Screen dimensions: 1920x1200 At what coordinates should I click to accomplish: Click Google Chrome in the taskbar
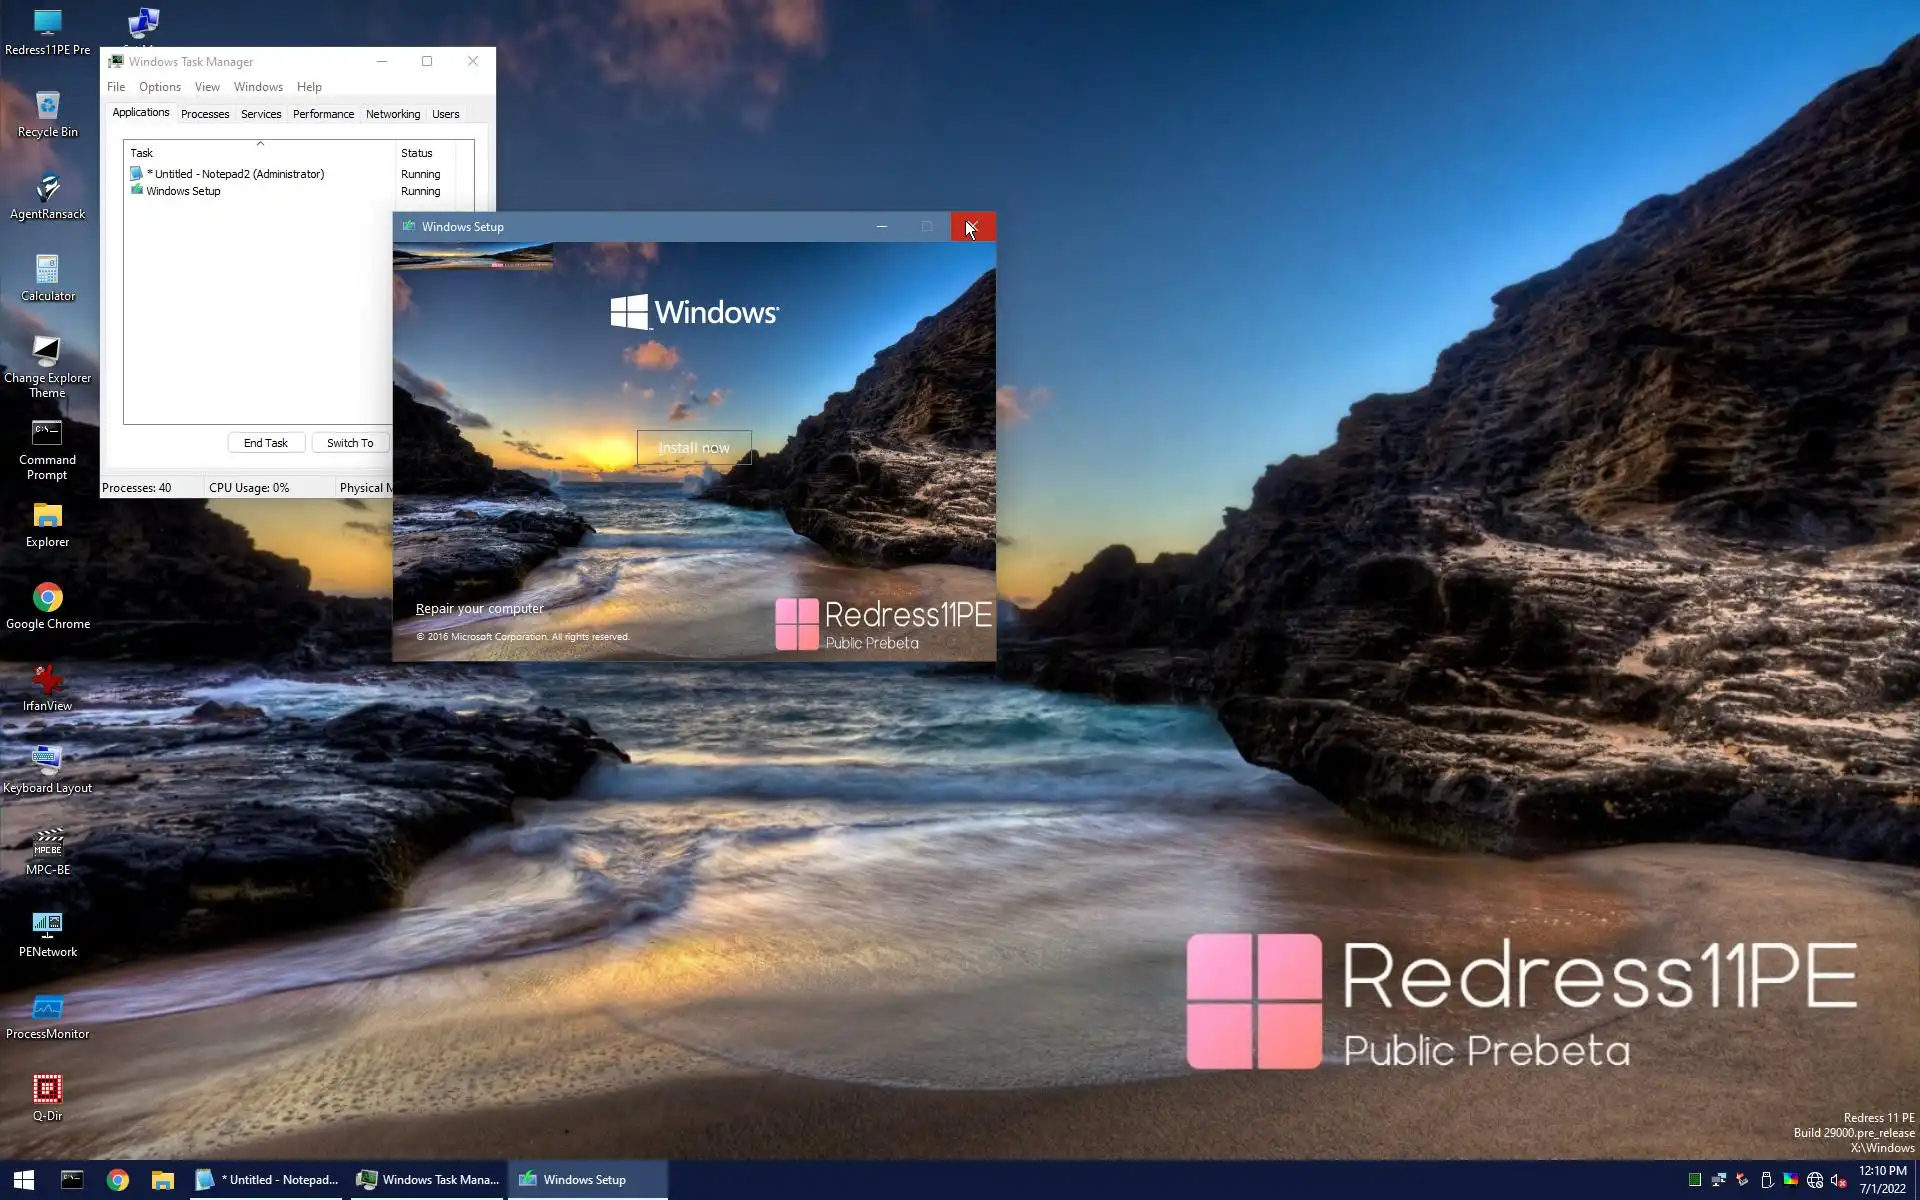click(x=118, y=1180)
